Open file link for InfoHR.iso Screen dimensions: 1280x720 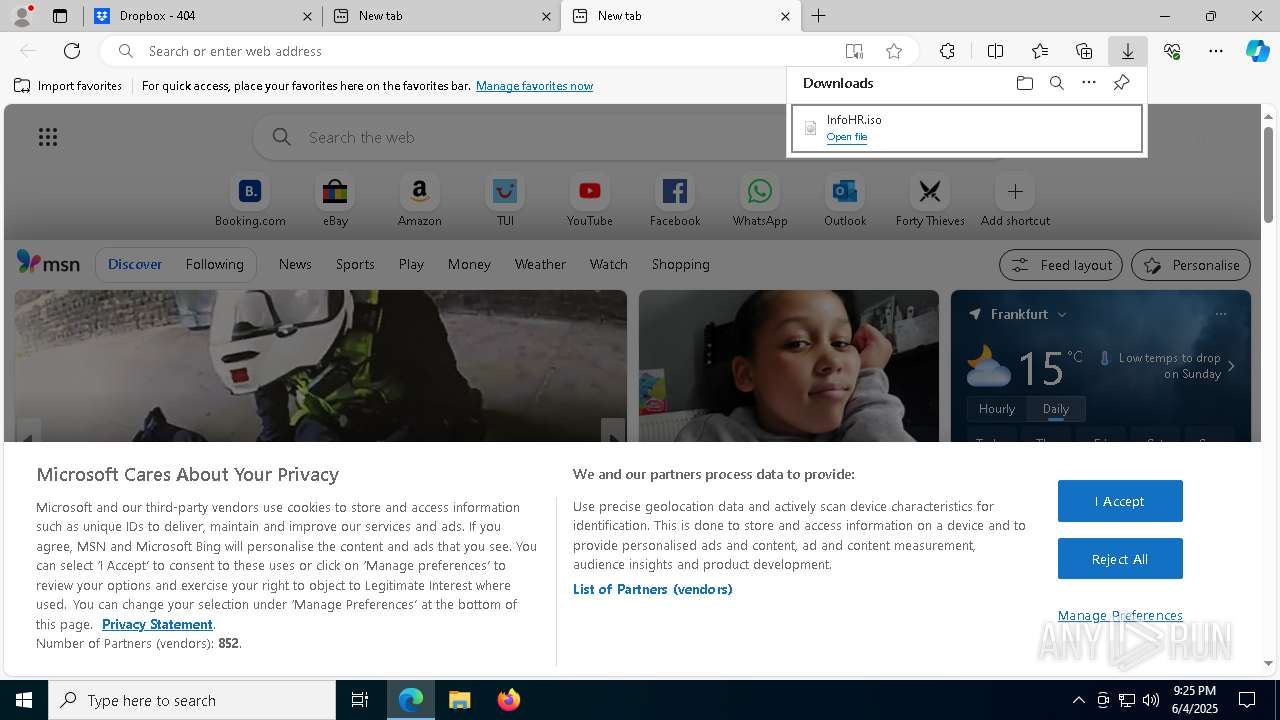847,137
